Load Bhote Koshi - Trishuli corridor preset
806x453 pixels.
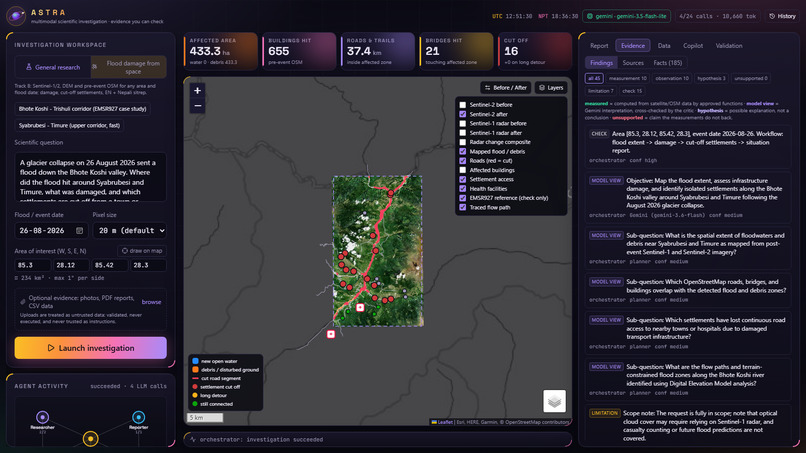(x=83, y=109)
